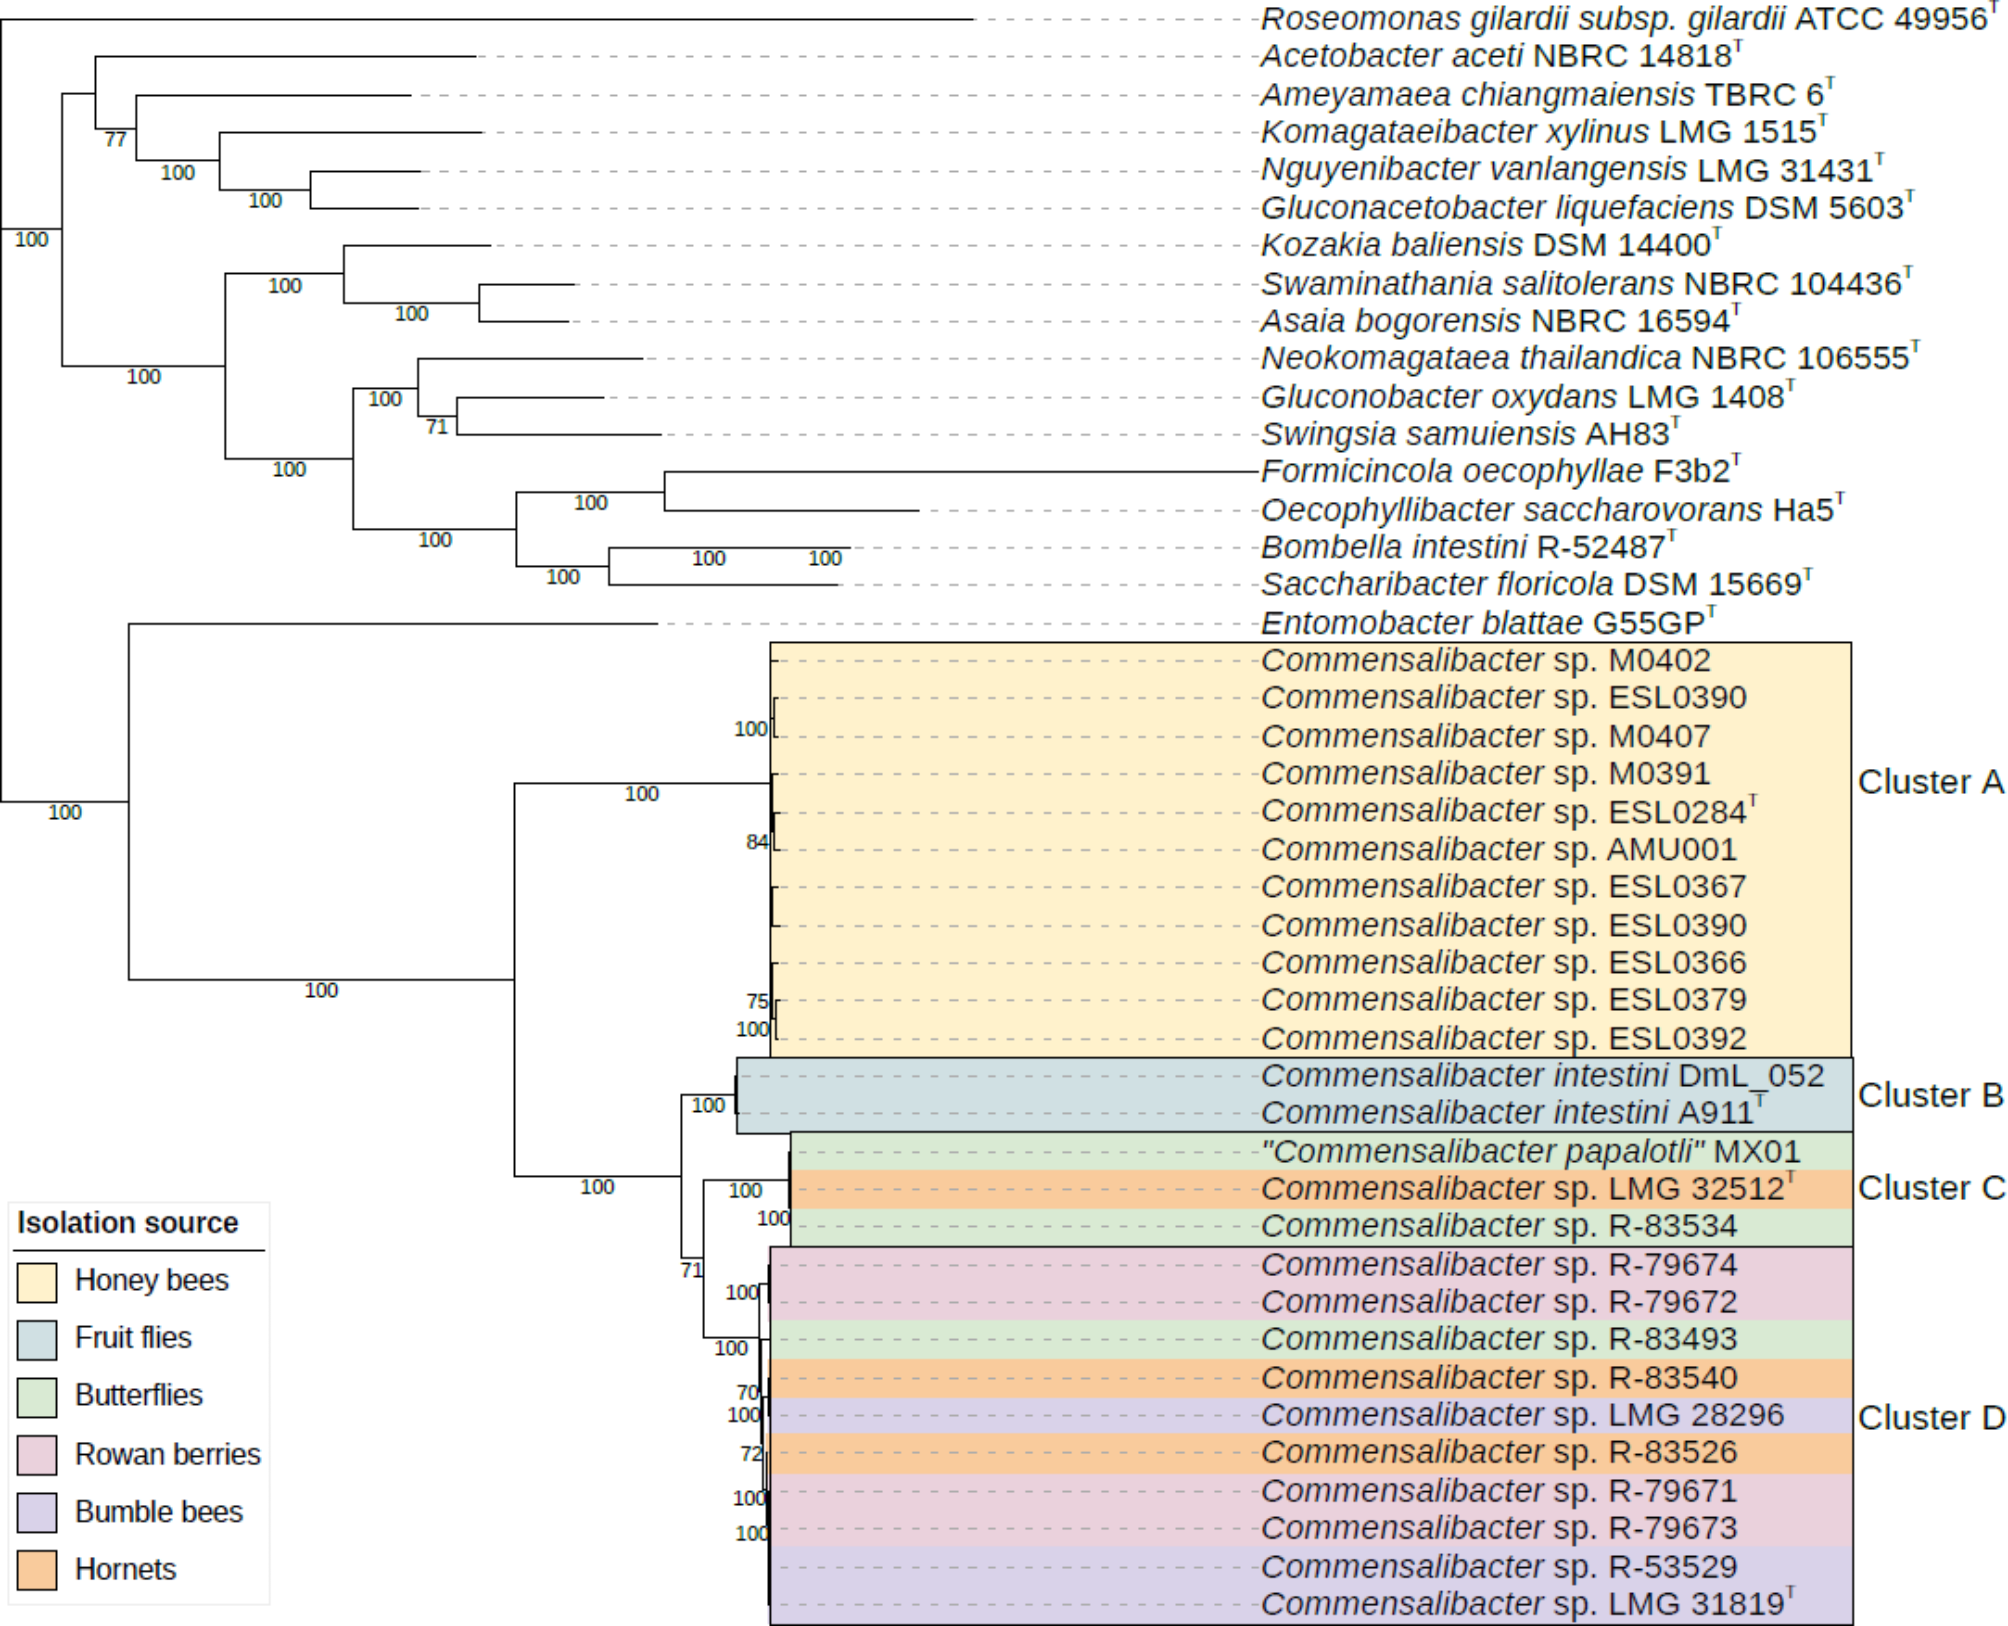Click the Hornets legend color swatch
The height and width of the screenshot is (1626, 2008).
click(37, 1570)
